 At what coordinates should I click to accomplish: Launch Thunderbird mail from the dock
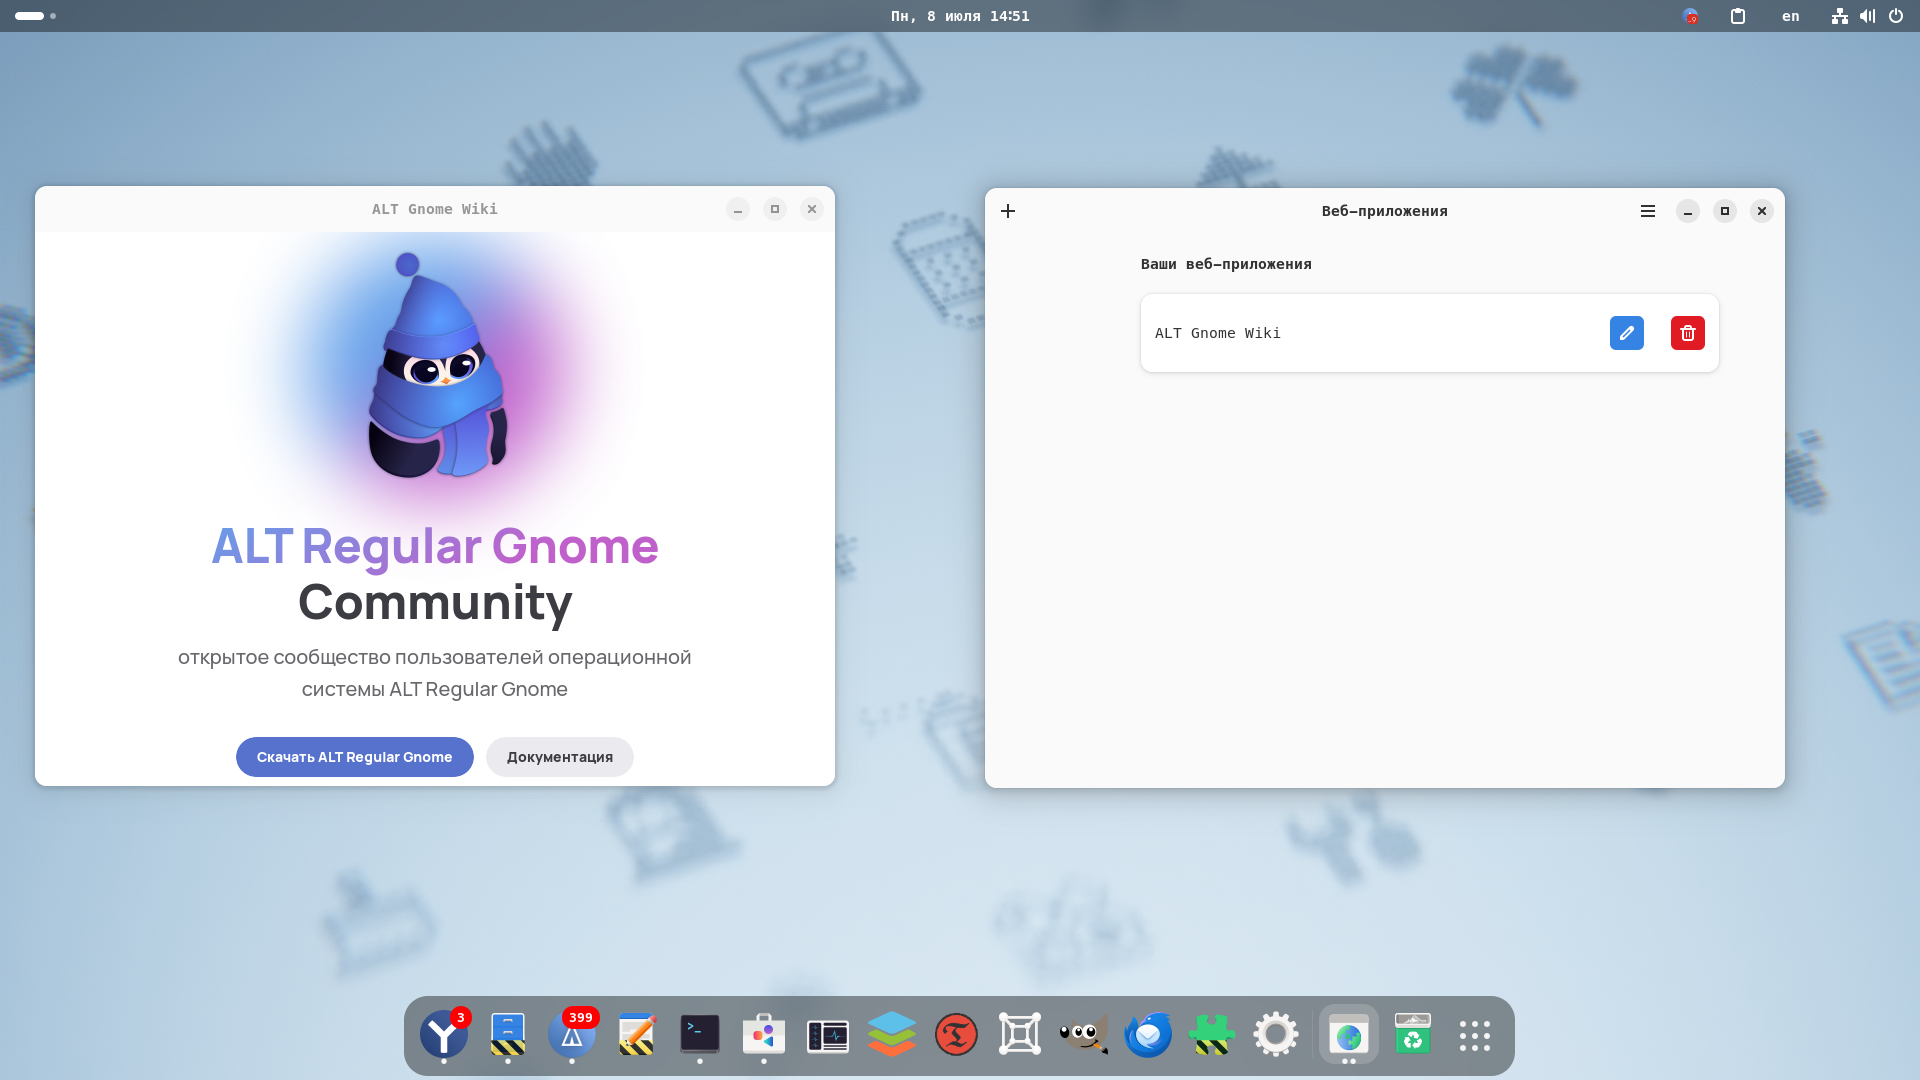coord(1148,1035)
